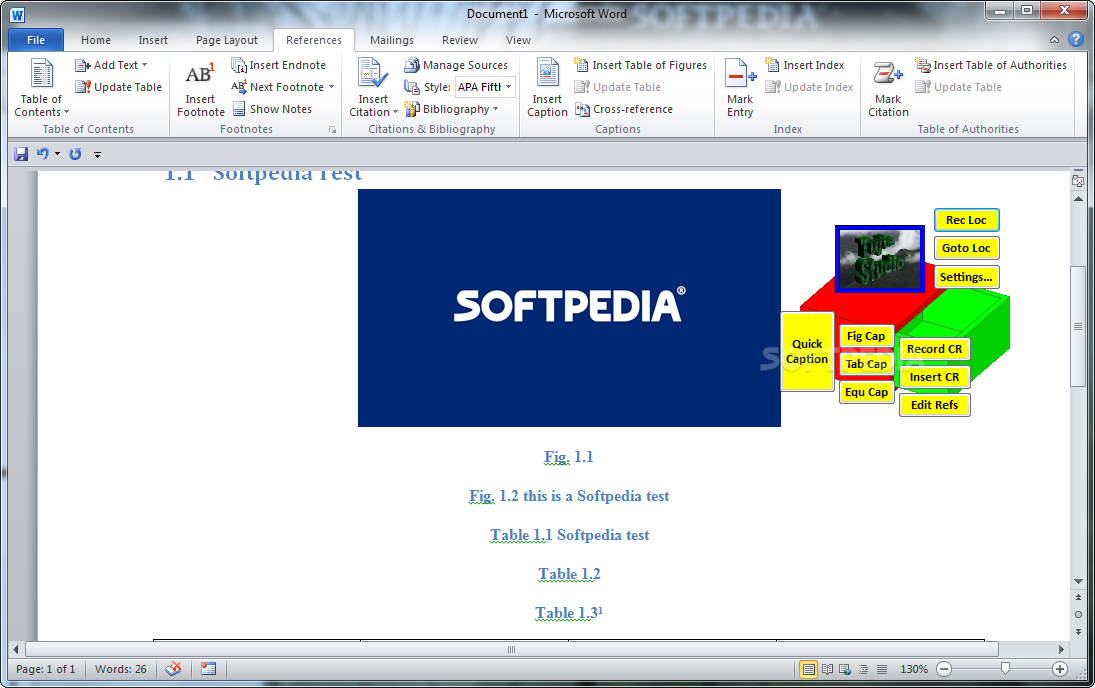This screenshot has width=1095, height=688.
Task: Switch to Full Screen Reading view
Action: (x=827, y=669)
